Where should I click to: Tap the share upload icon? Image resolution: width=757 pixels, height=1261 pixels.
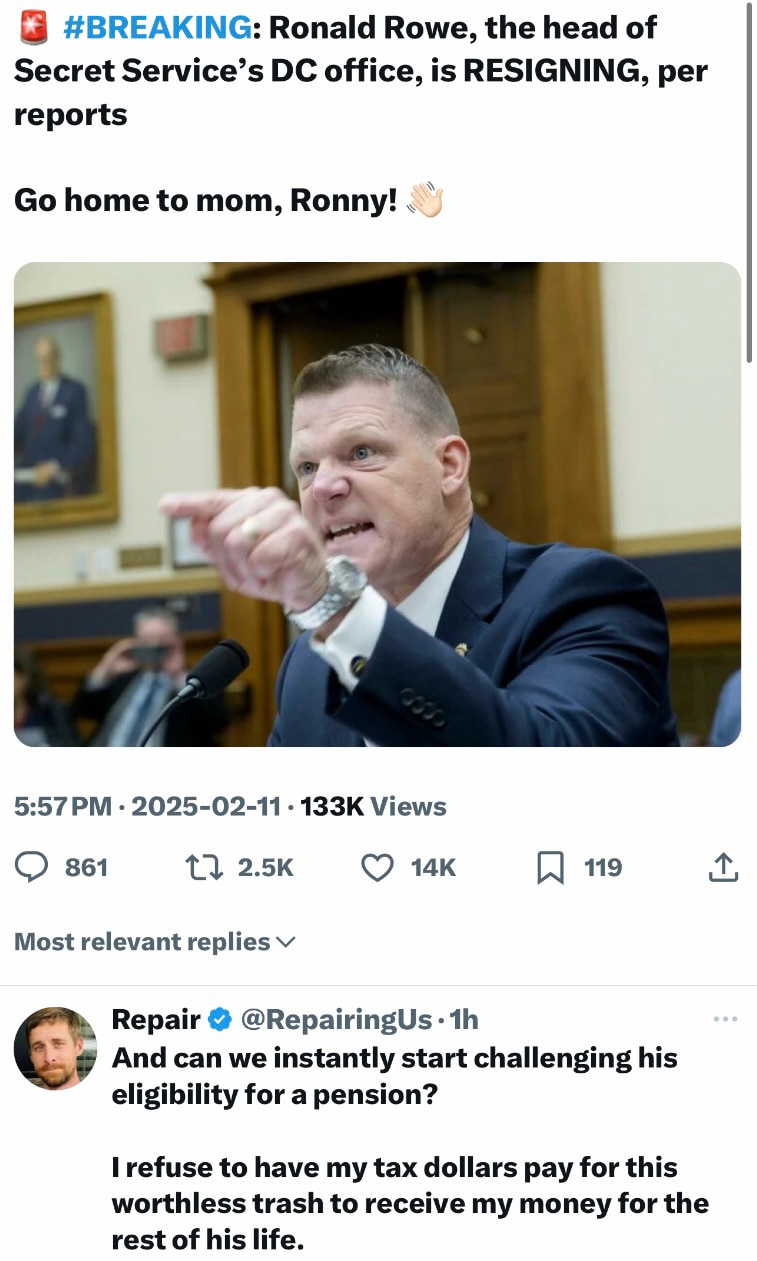[x=723, y=867]
